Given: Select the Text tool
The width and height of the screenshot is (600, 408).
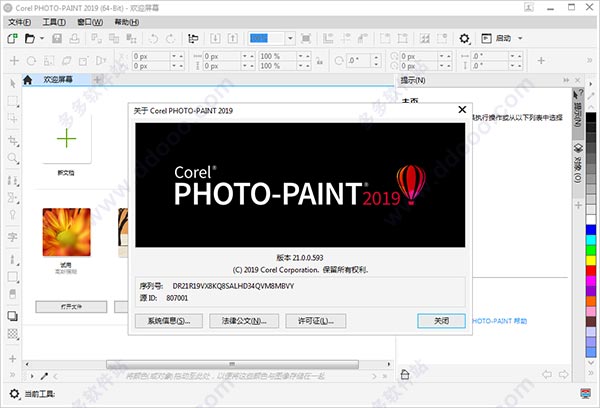Looking at the screenshot, I should pyautogui.click(x=13, y=237).
